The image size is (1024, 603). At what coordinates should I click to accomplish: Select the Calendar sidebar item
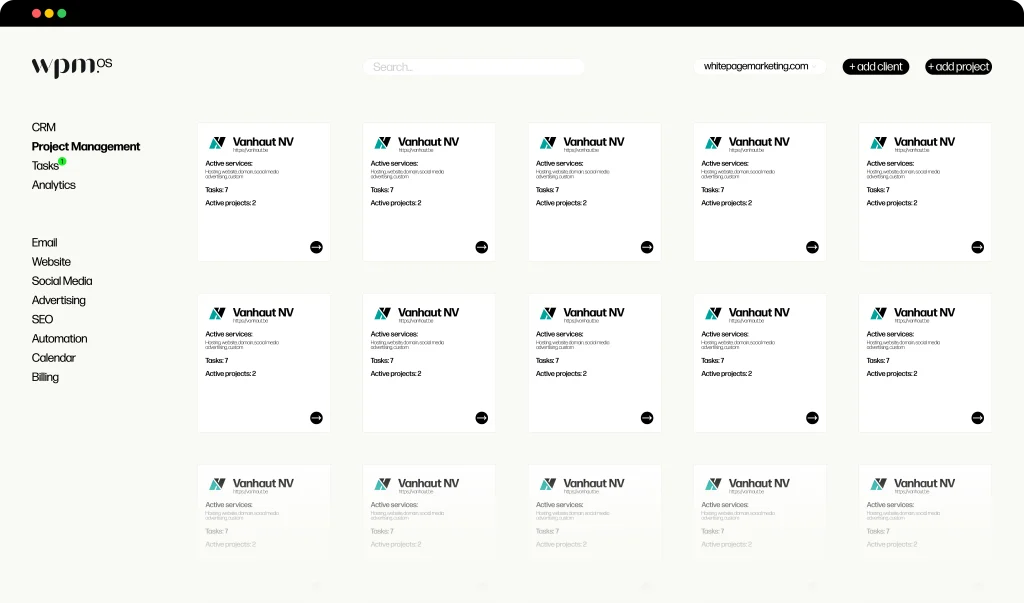coord(54,358)
